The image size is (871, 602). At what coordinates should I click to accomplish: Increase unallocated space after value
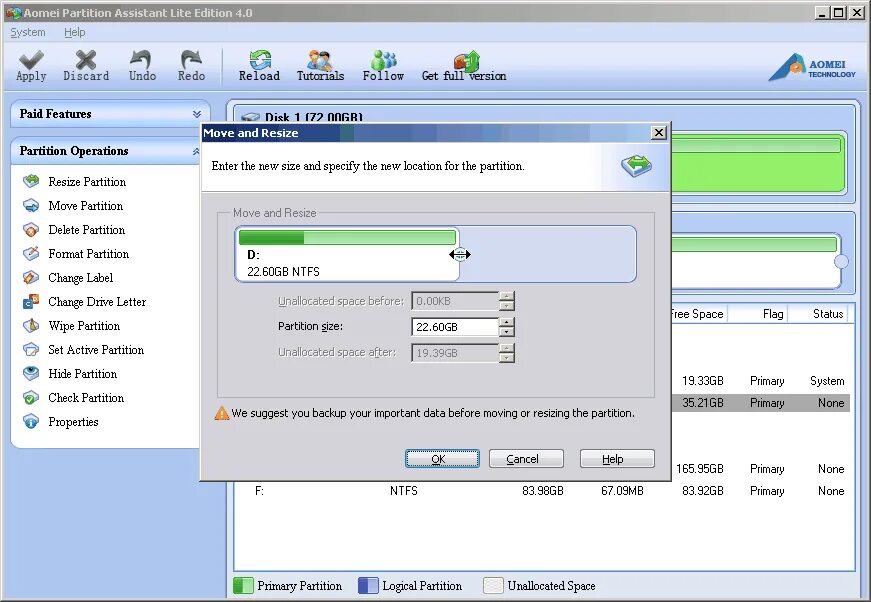pyautogui.click(x=507, y=348)
